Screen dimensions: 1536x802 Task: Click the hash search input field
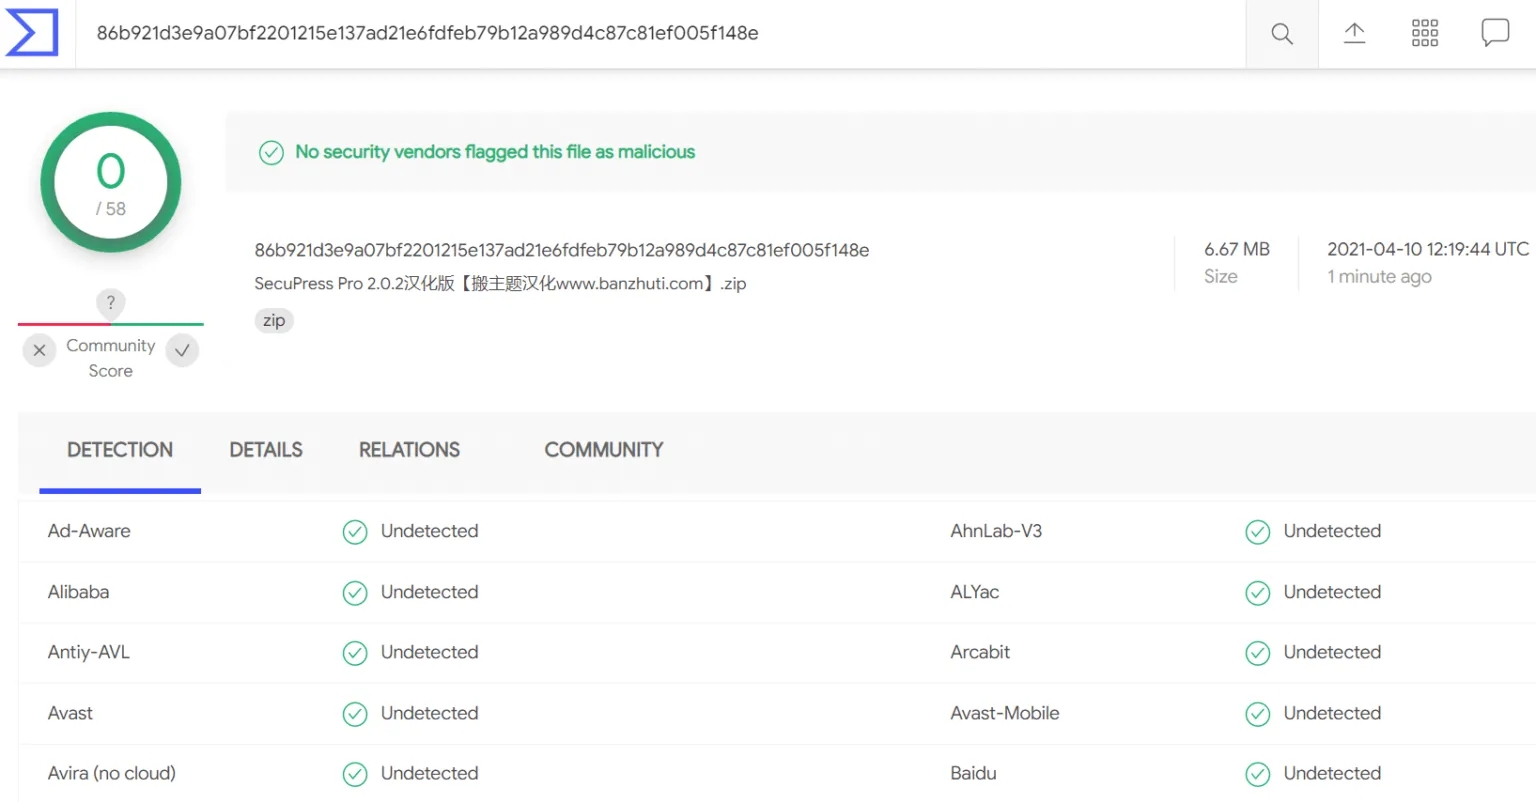(660, 33)
